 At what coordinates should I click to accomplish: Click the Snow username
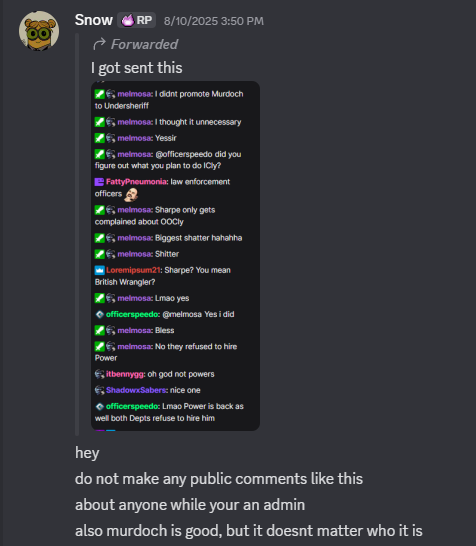(x=94, y=20)
